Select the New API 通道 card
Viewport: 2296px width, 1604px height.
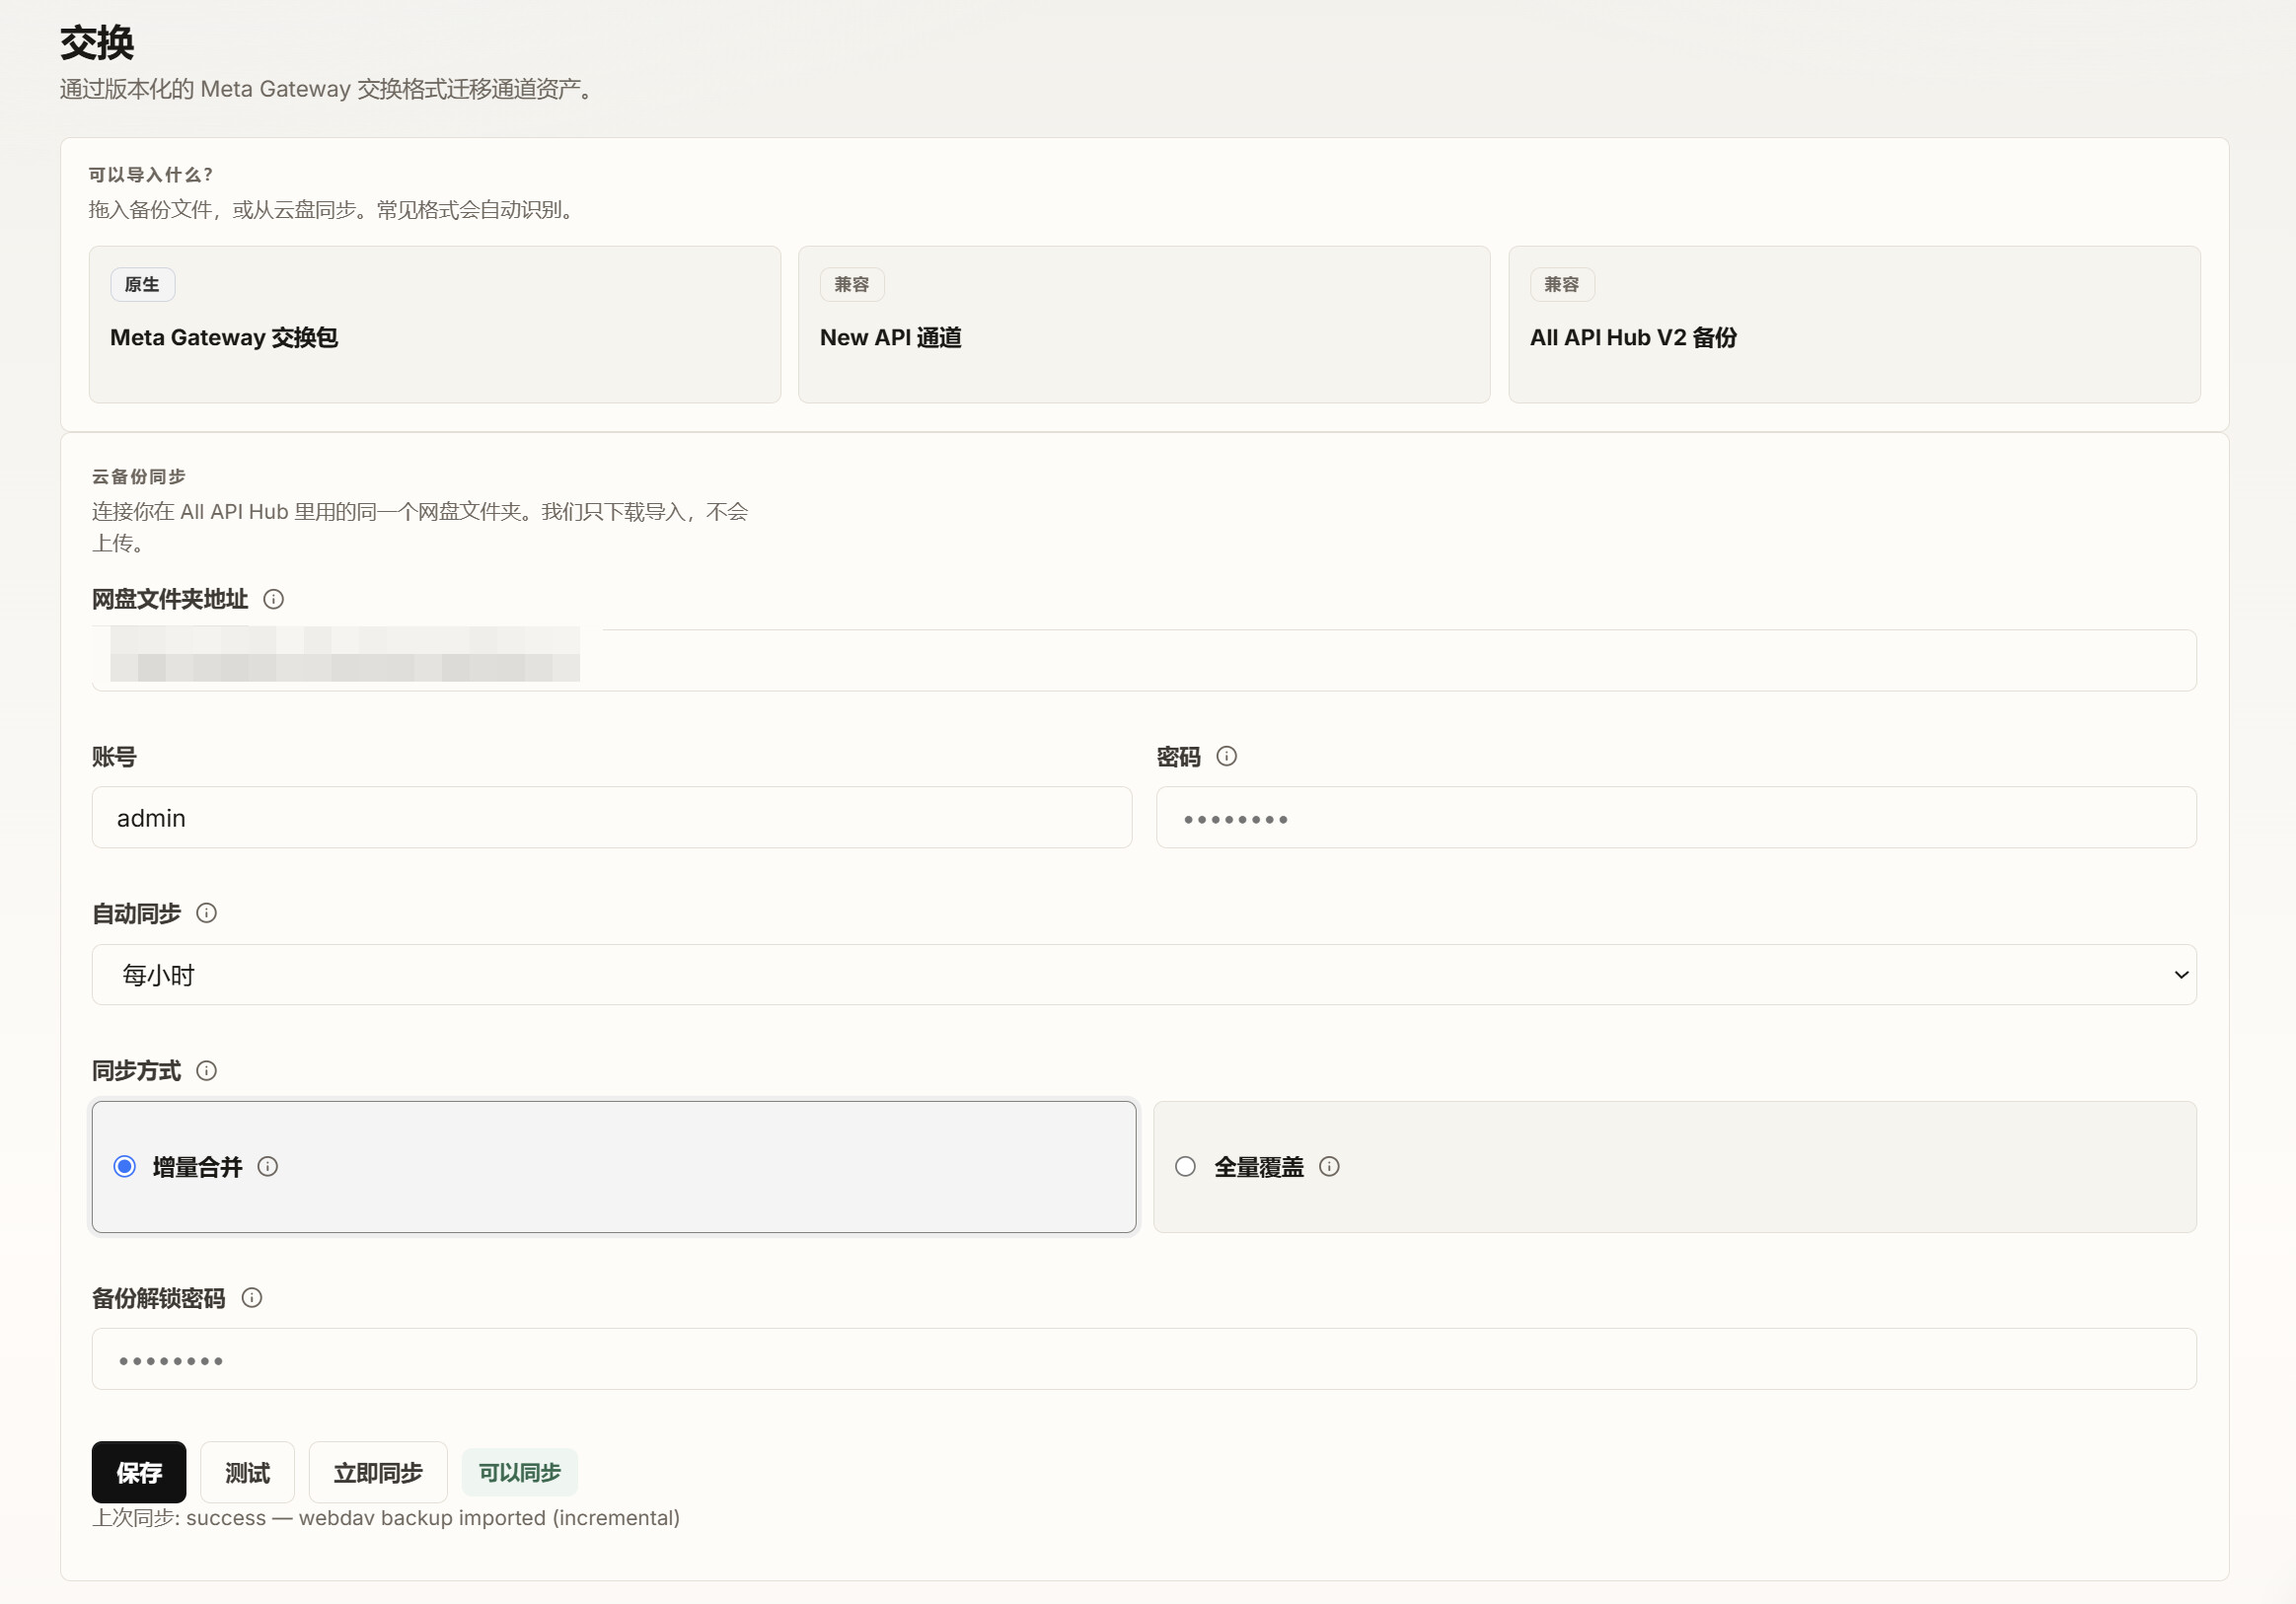(1144, 325)
